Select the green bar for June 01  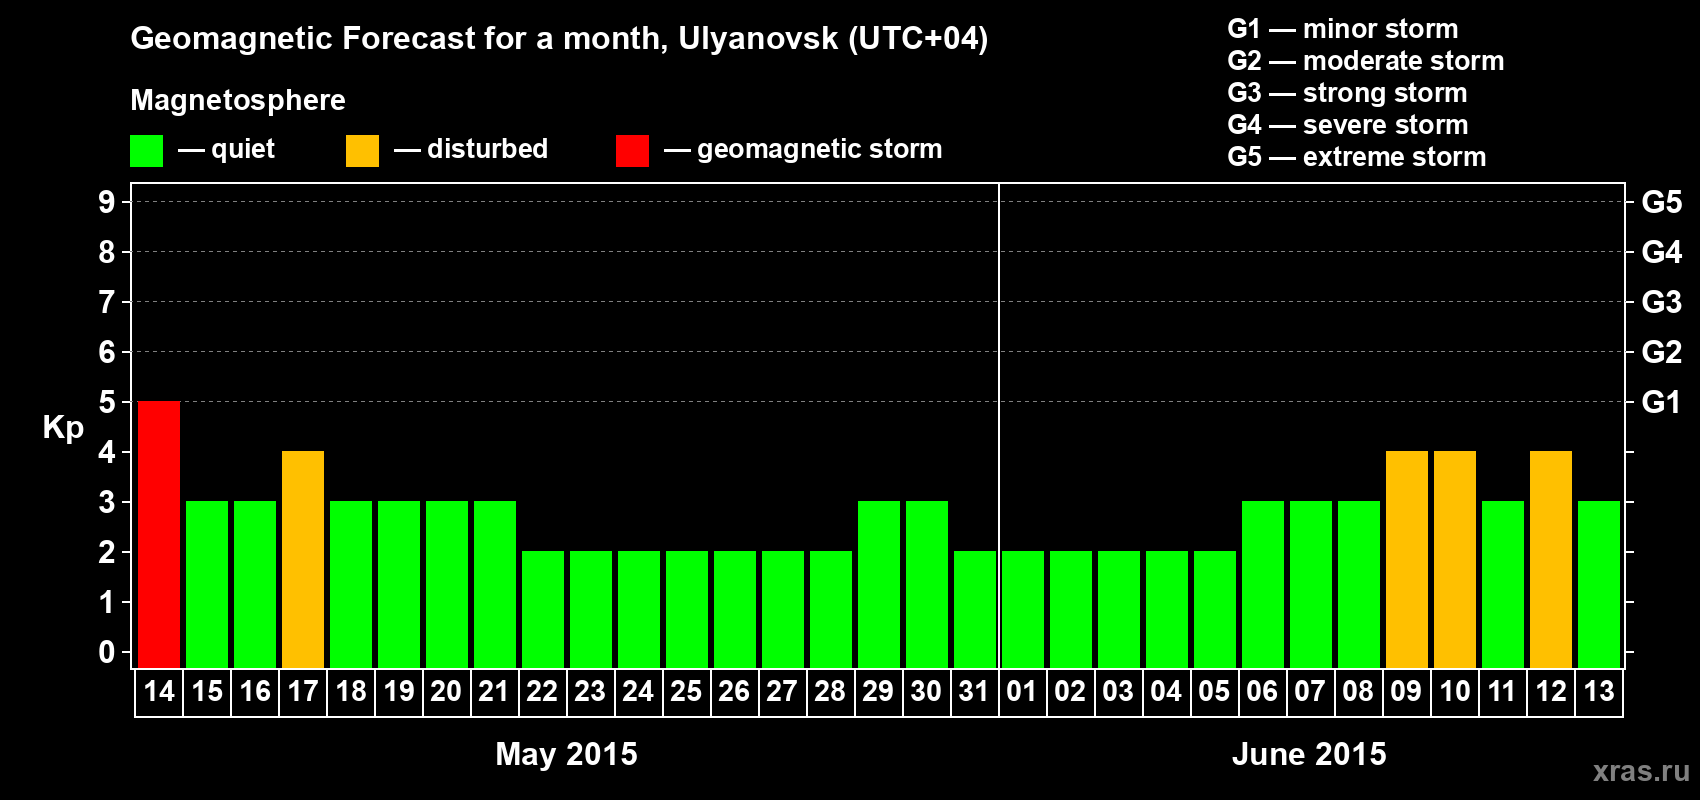[1023, 609]
